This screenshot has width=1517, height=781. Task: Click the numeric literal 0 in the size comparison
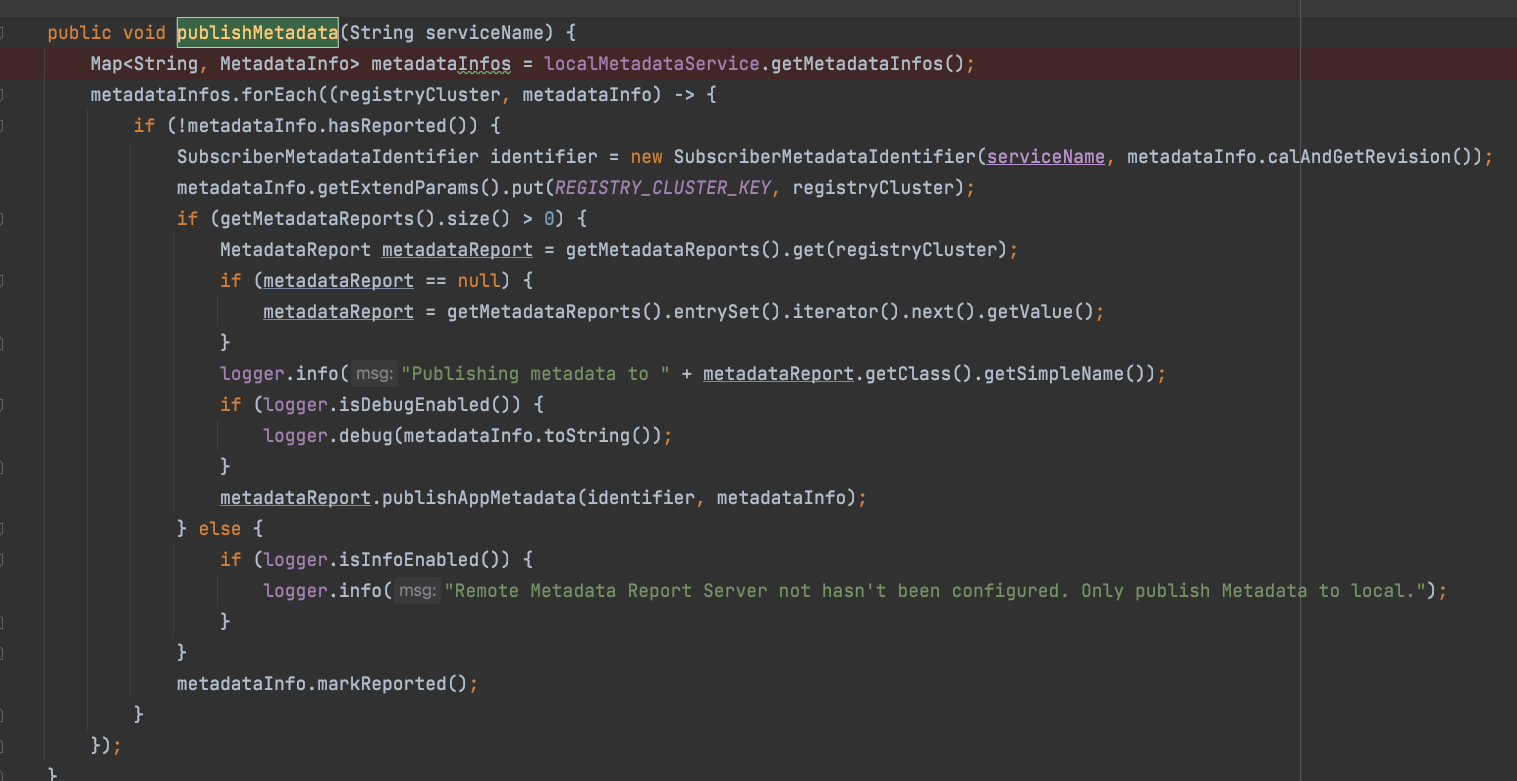point(549,219)
